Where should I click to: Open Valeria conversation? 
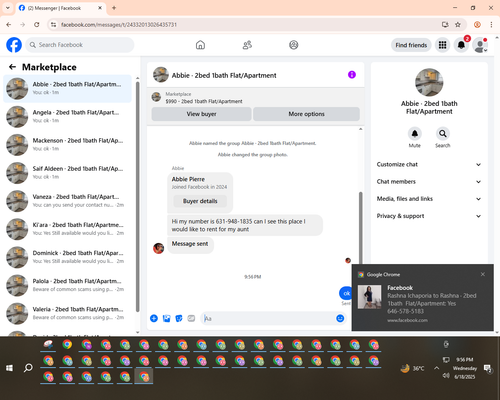pos(67,313)
